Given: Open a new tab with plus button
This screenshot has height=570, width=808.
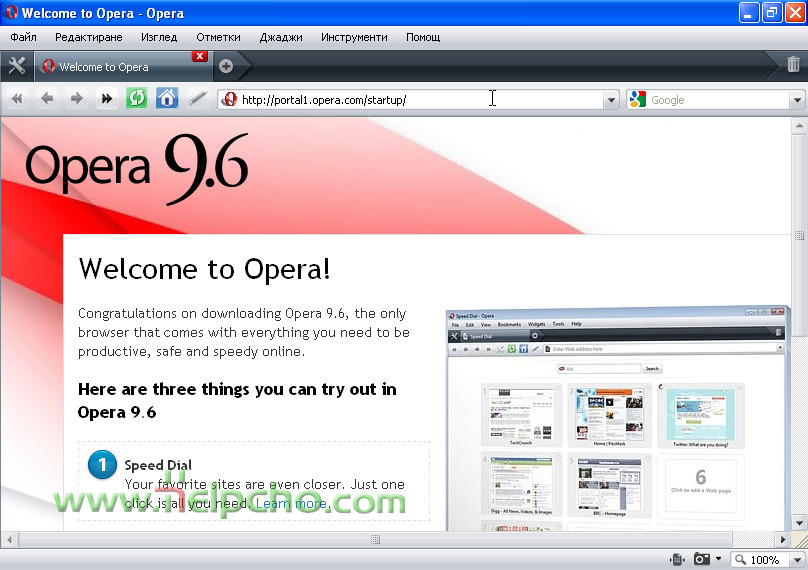Looking at the screenshot, I should (226, 66).
